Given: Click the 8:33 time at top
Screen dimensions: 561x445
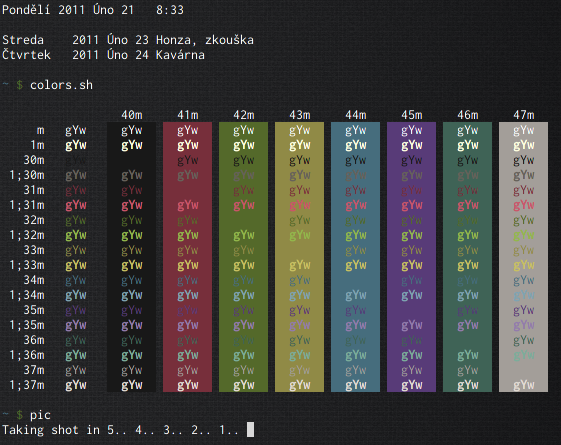Looking at the screenshot, I should click(170, 10).
